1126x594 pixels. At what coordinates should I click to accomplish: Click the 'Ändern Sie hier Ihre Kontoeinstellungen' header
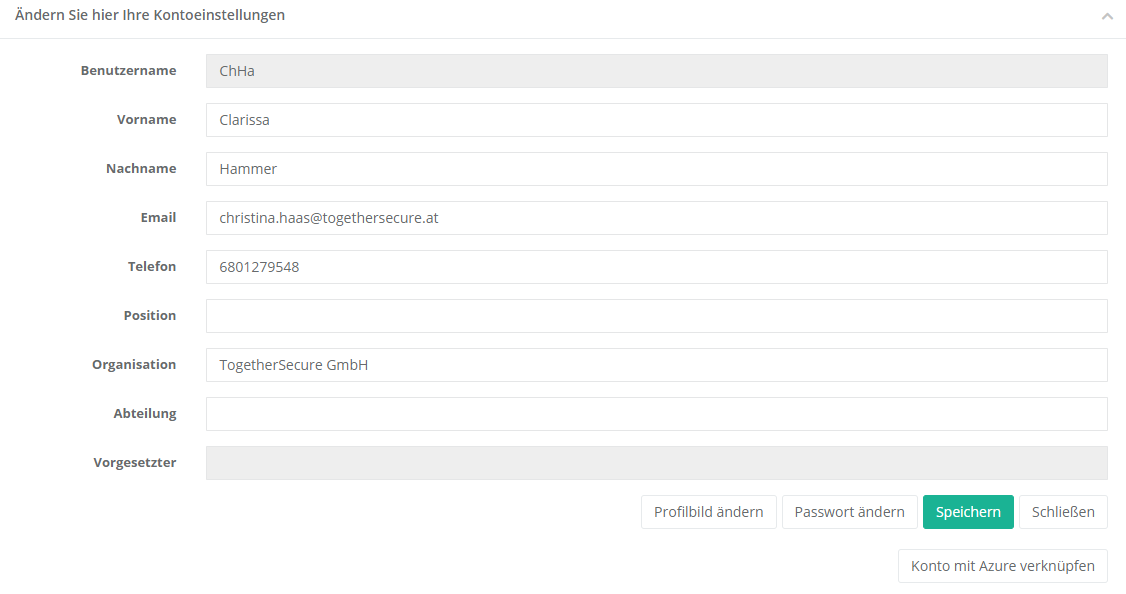coord(150,15)
